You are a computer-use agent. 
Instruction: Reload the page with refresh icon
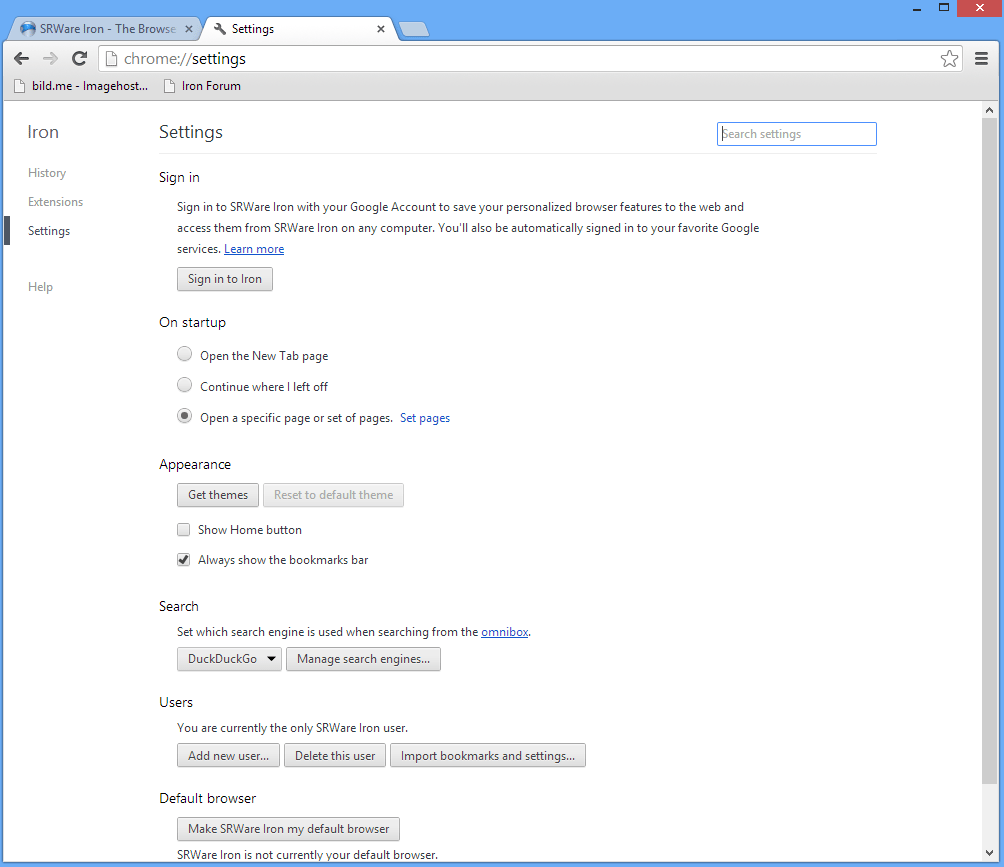79,59
